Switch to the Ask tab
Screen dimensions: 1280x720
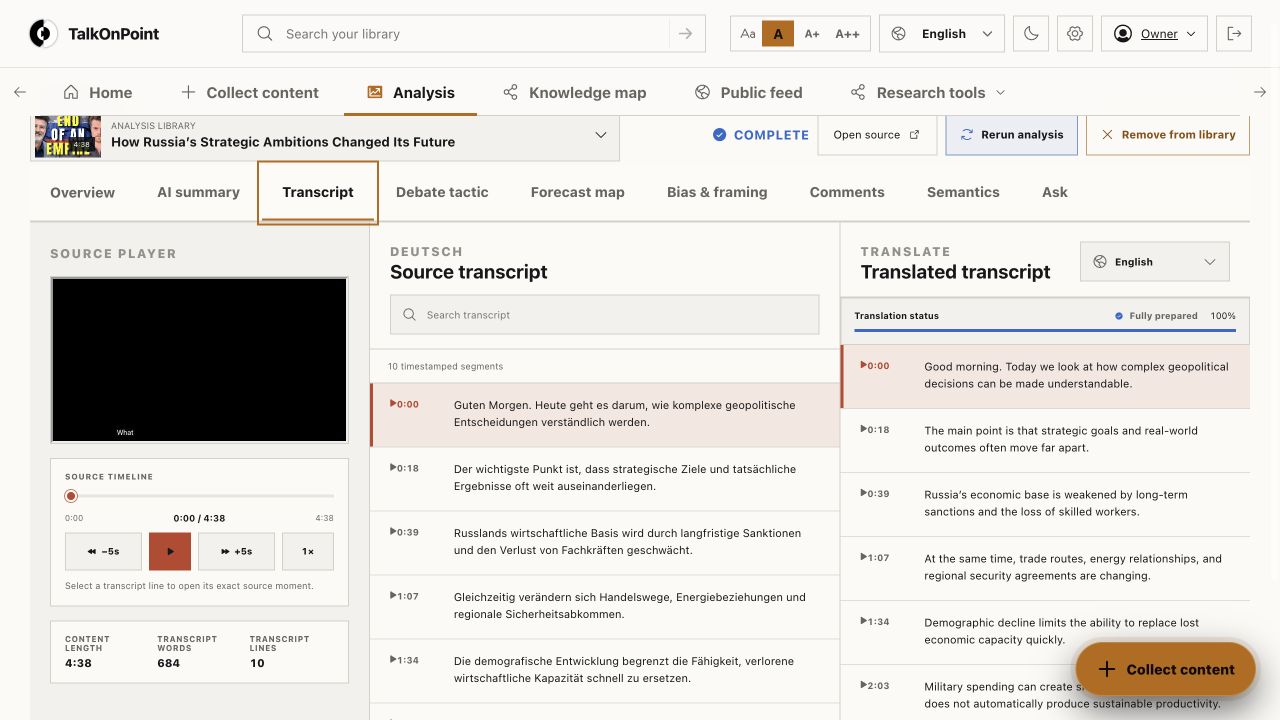[x=1055, y=192]
